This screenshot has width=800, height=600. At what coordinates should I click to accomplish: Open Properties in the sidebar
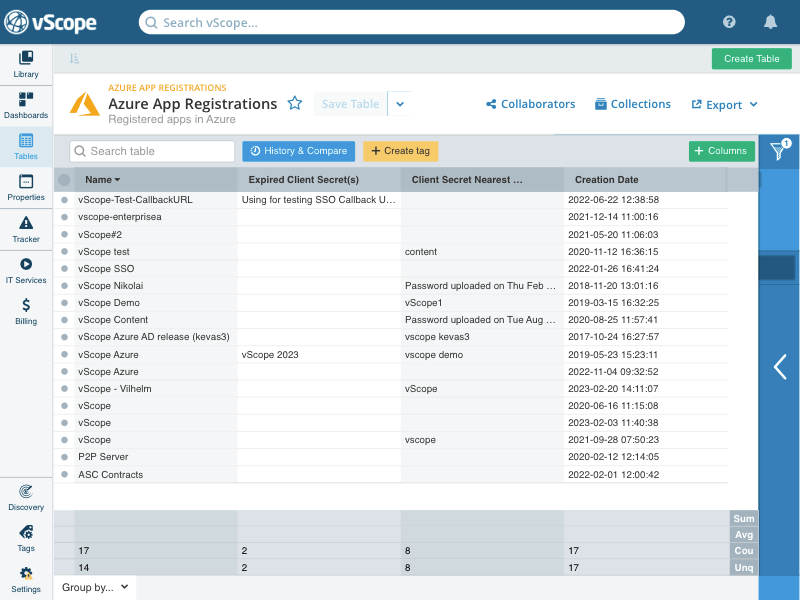point(26,188)
